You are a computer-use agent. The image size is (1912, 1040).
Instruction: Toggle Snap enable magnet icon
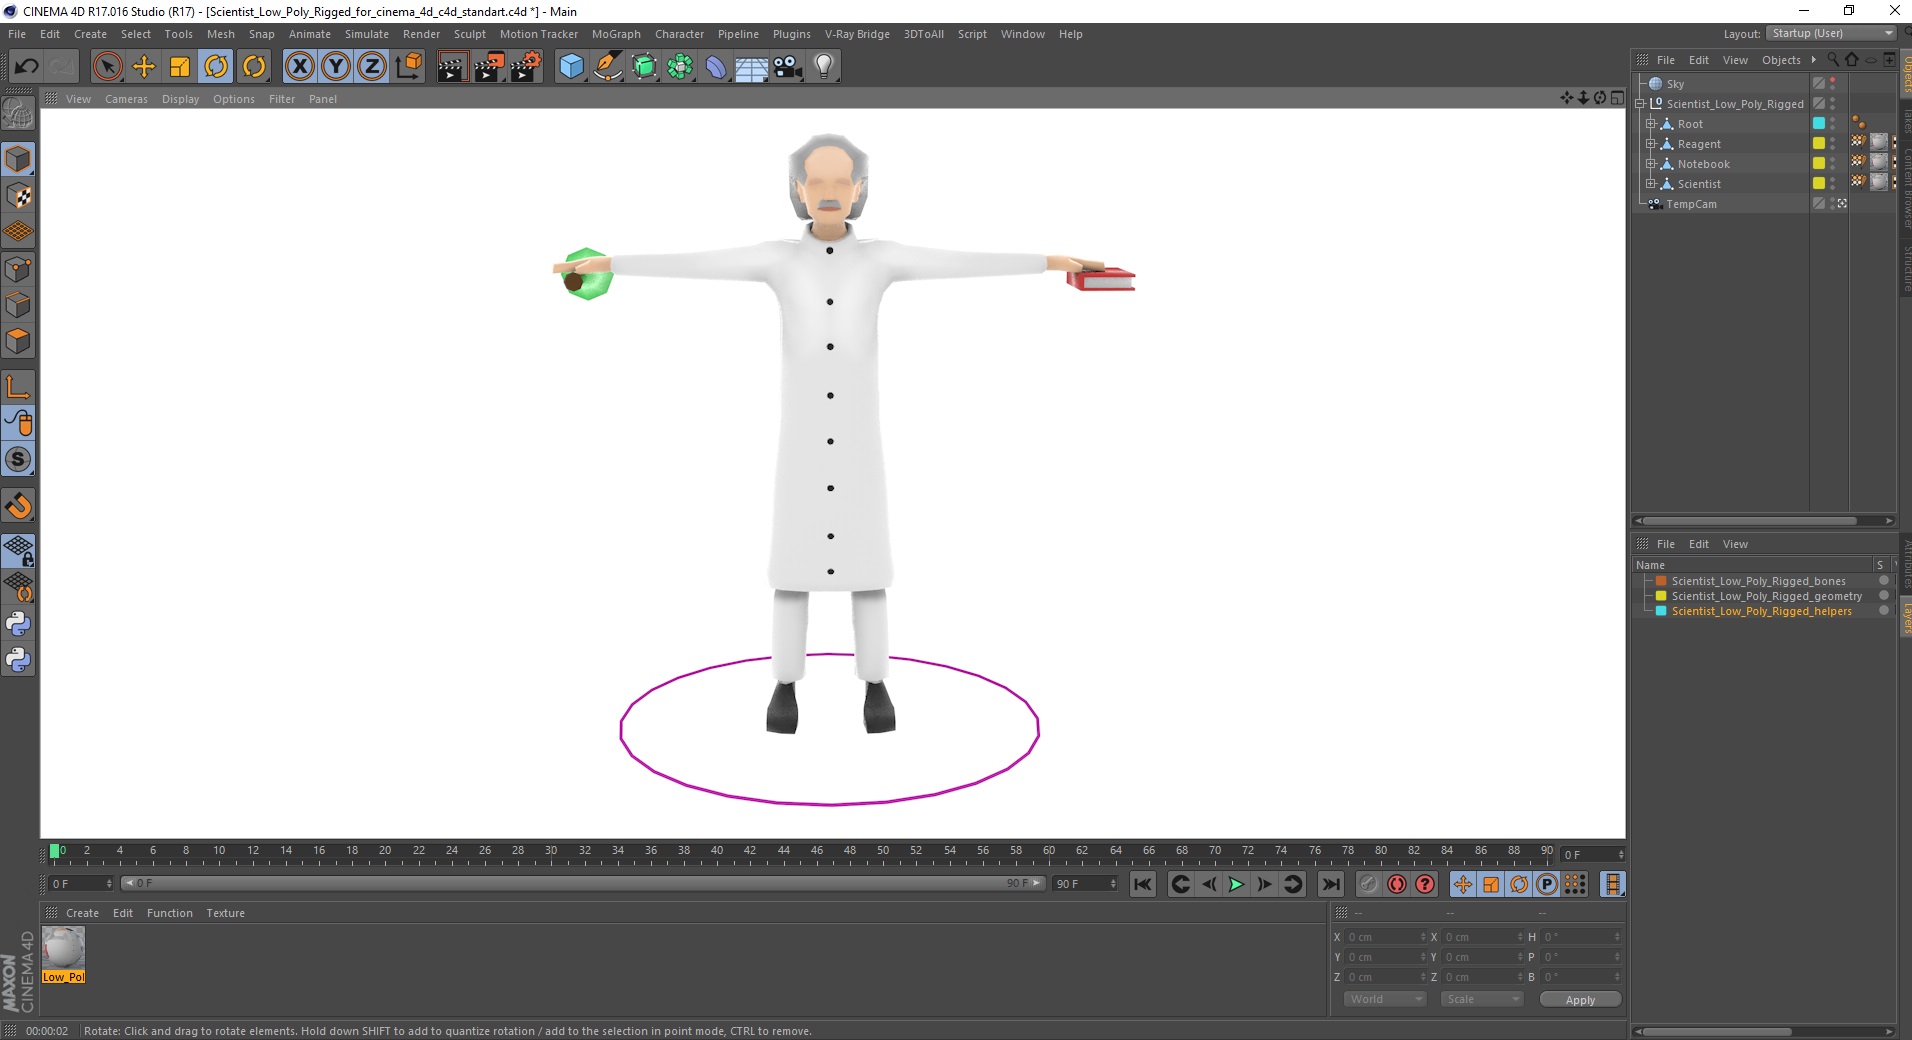[x=18, y=505]
